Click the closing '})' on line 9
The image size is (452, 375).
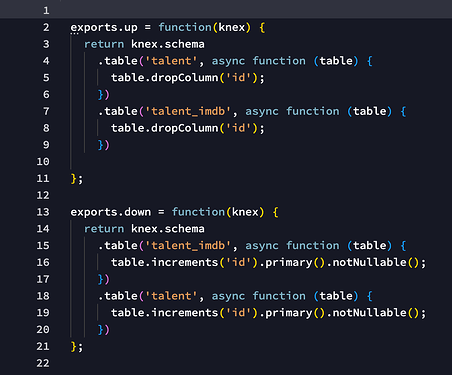tap(104, 145)
